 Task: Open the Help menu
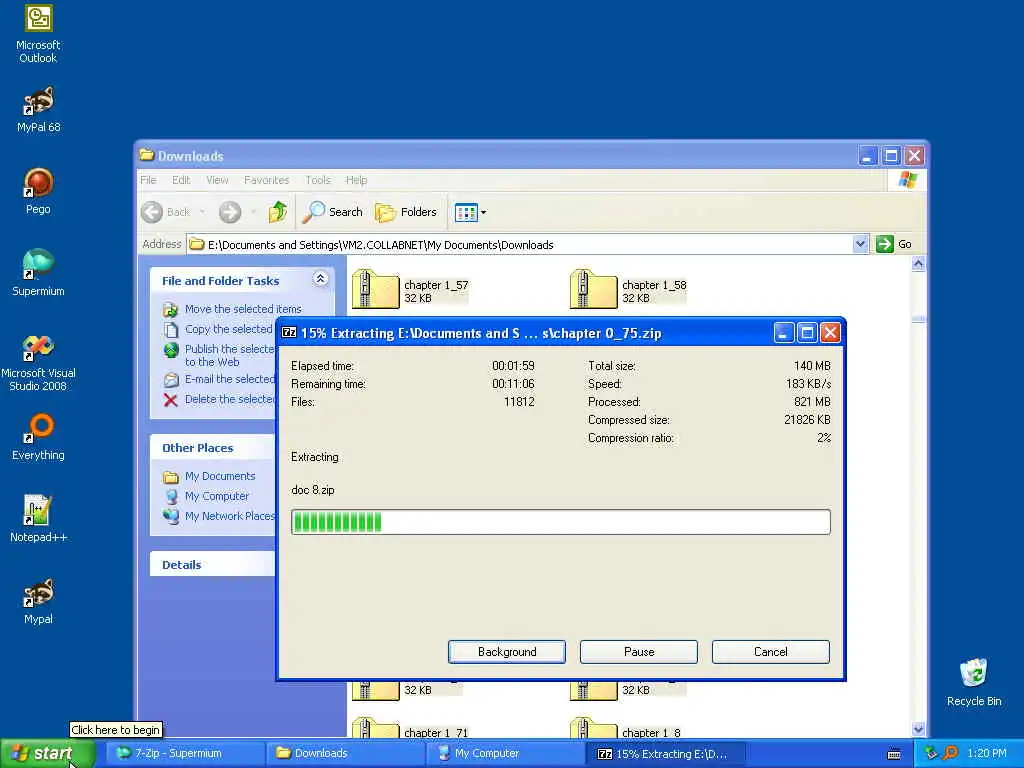coord(356,180)
